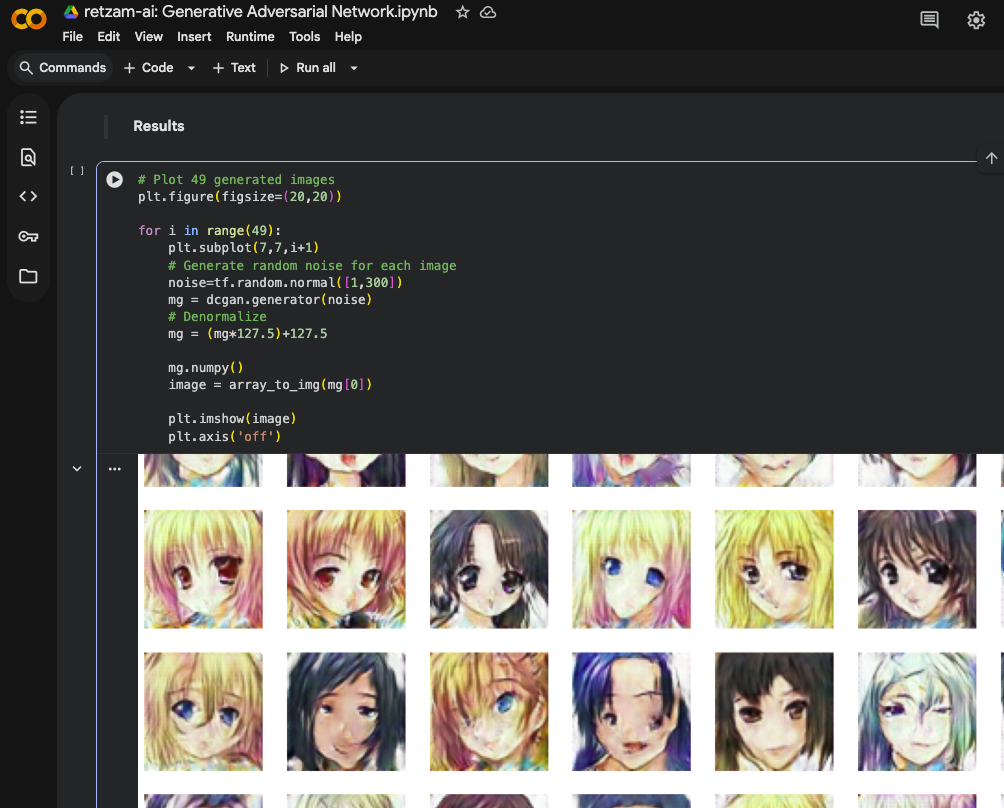Open the comments icon in the header
The height and width of the screenshot is (808, 1004).
click(x=929, y=20)
